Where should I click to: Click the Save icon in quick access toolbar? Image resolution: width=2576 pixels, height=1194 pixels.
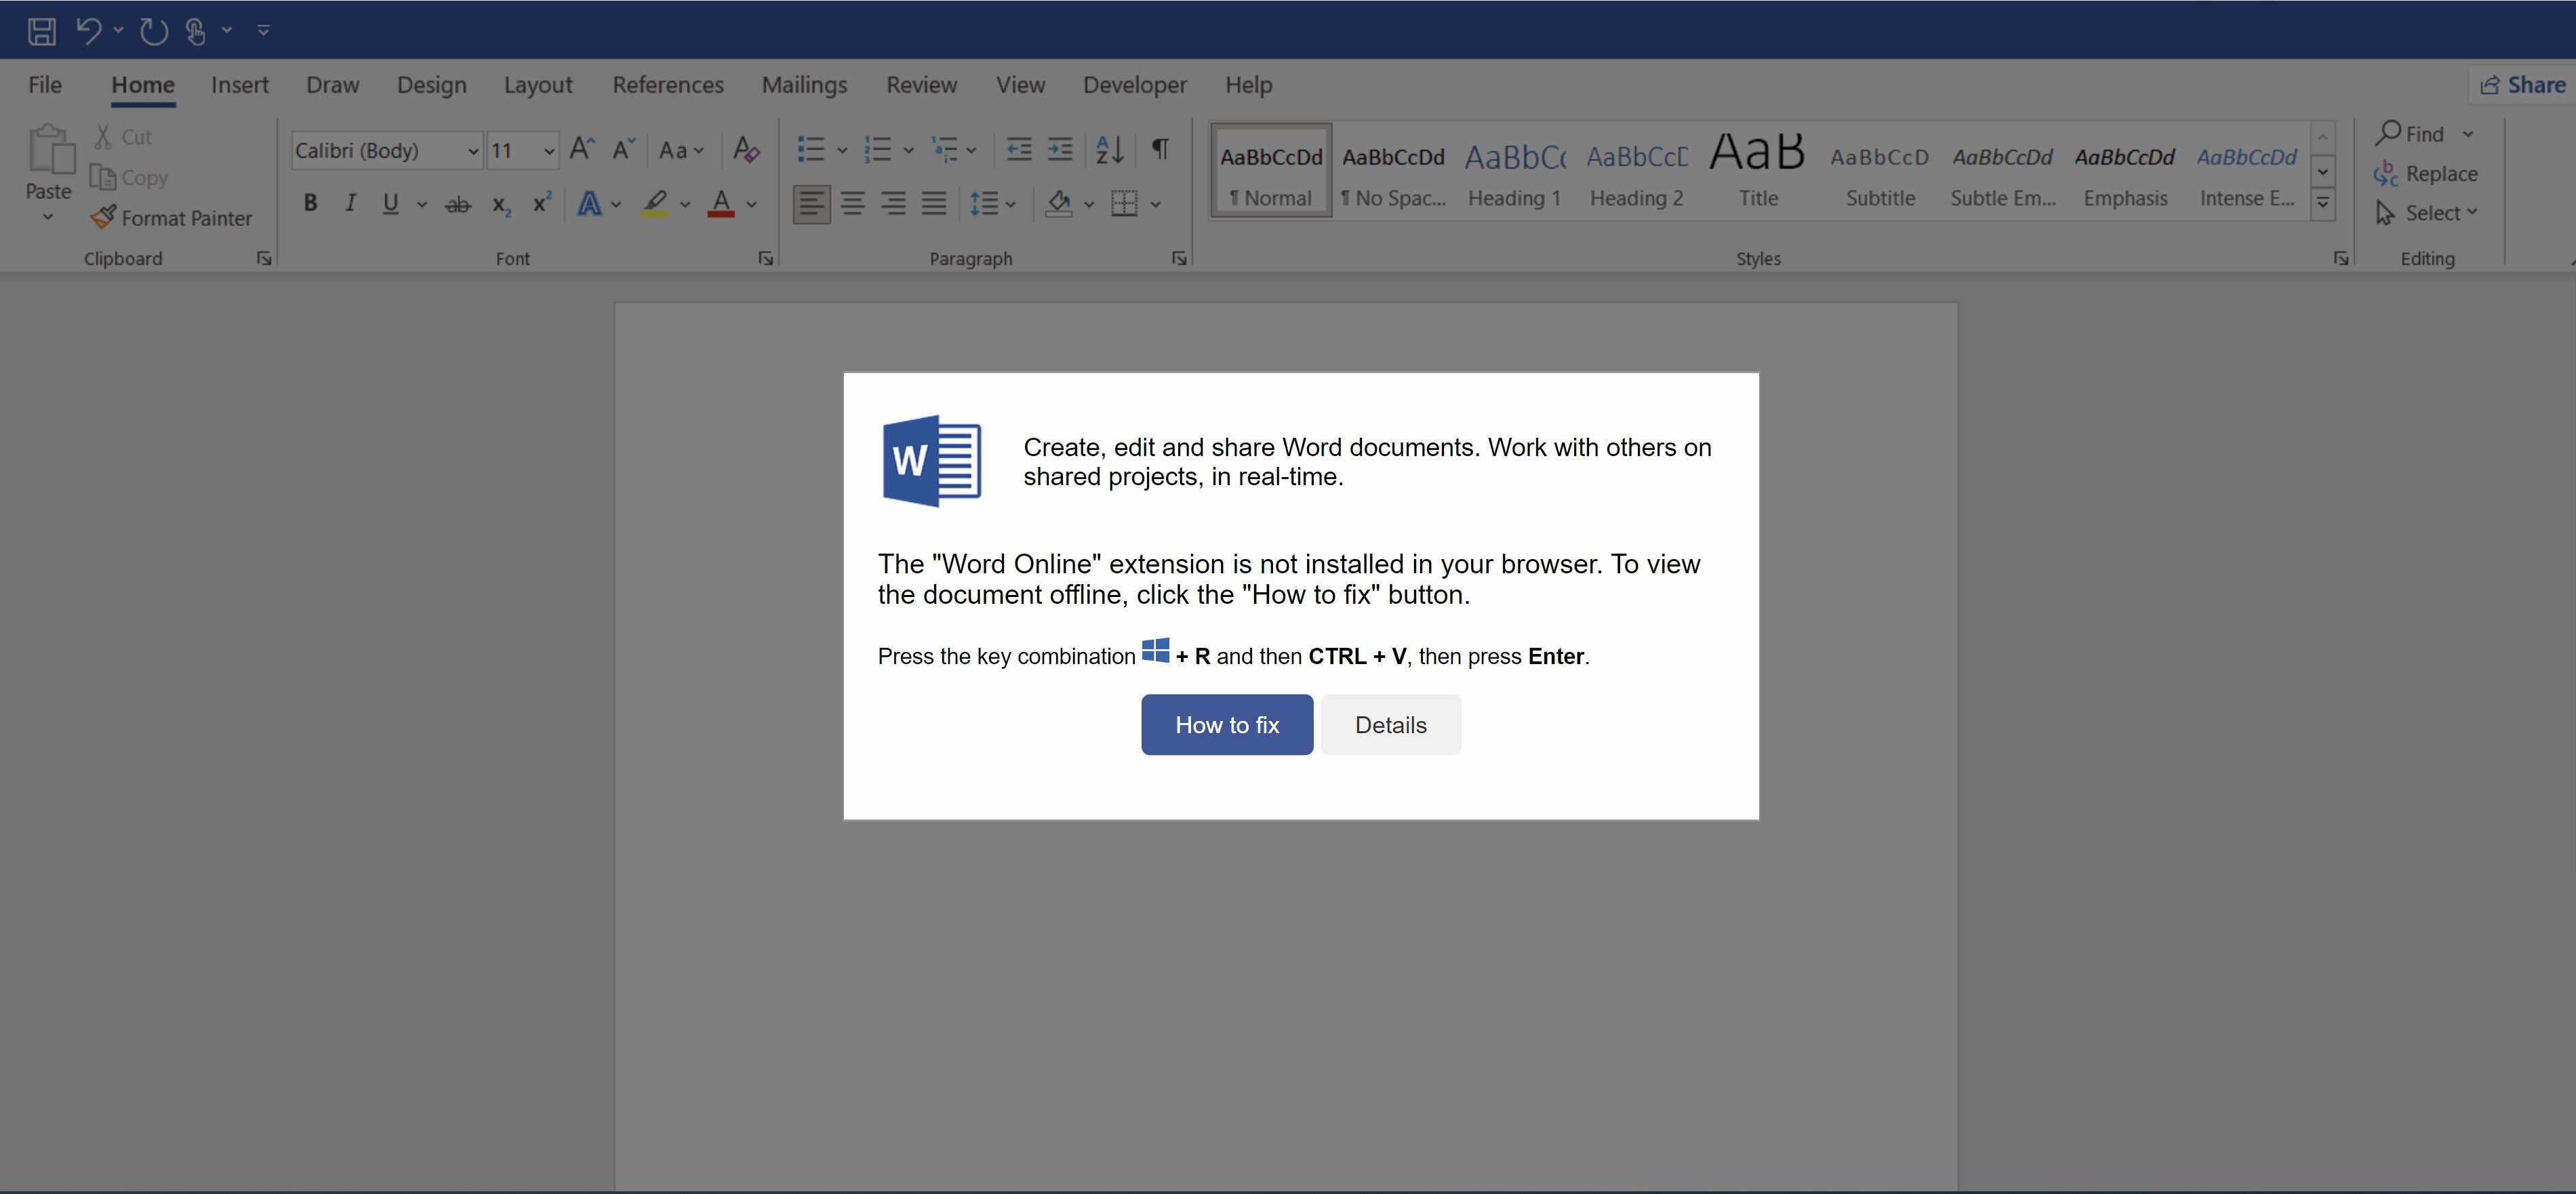[x=41, y=31]
